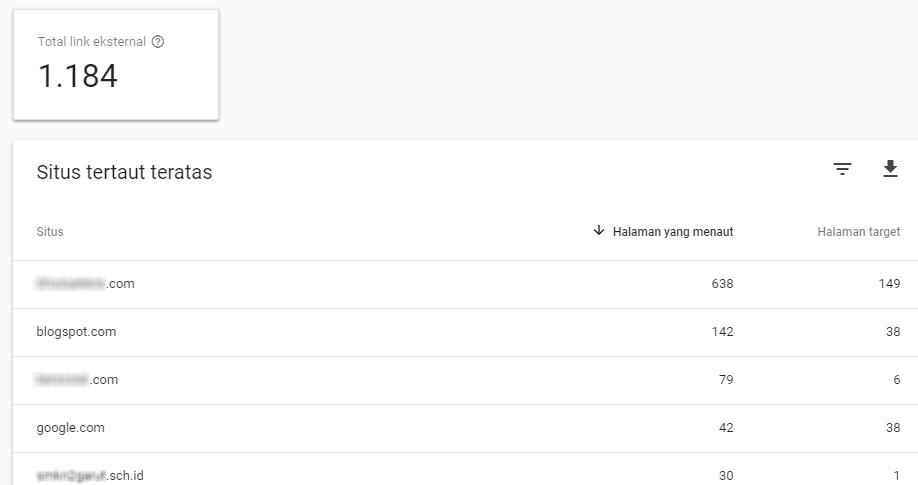Open the blogspot.com row
This screenshot has height=485, width=918.
(465, 332)
